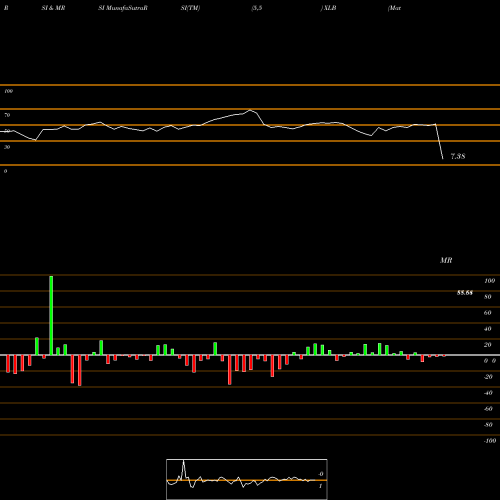Click the MR axis label -60
The image size is (500, 500).
pos(488,409)
